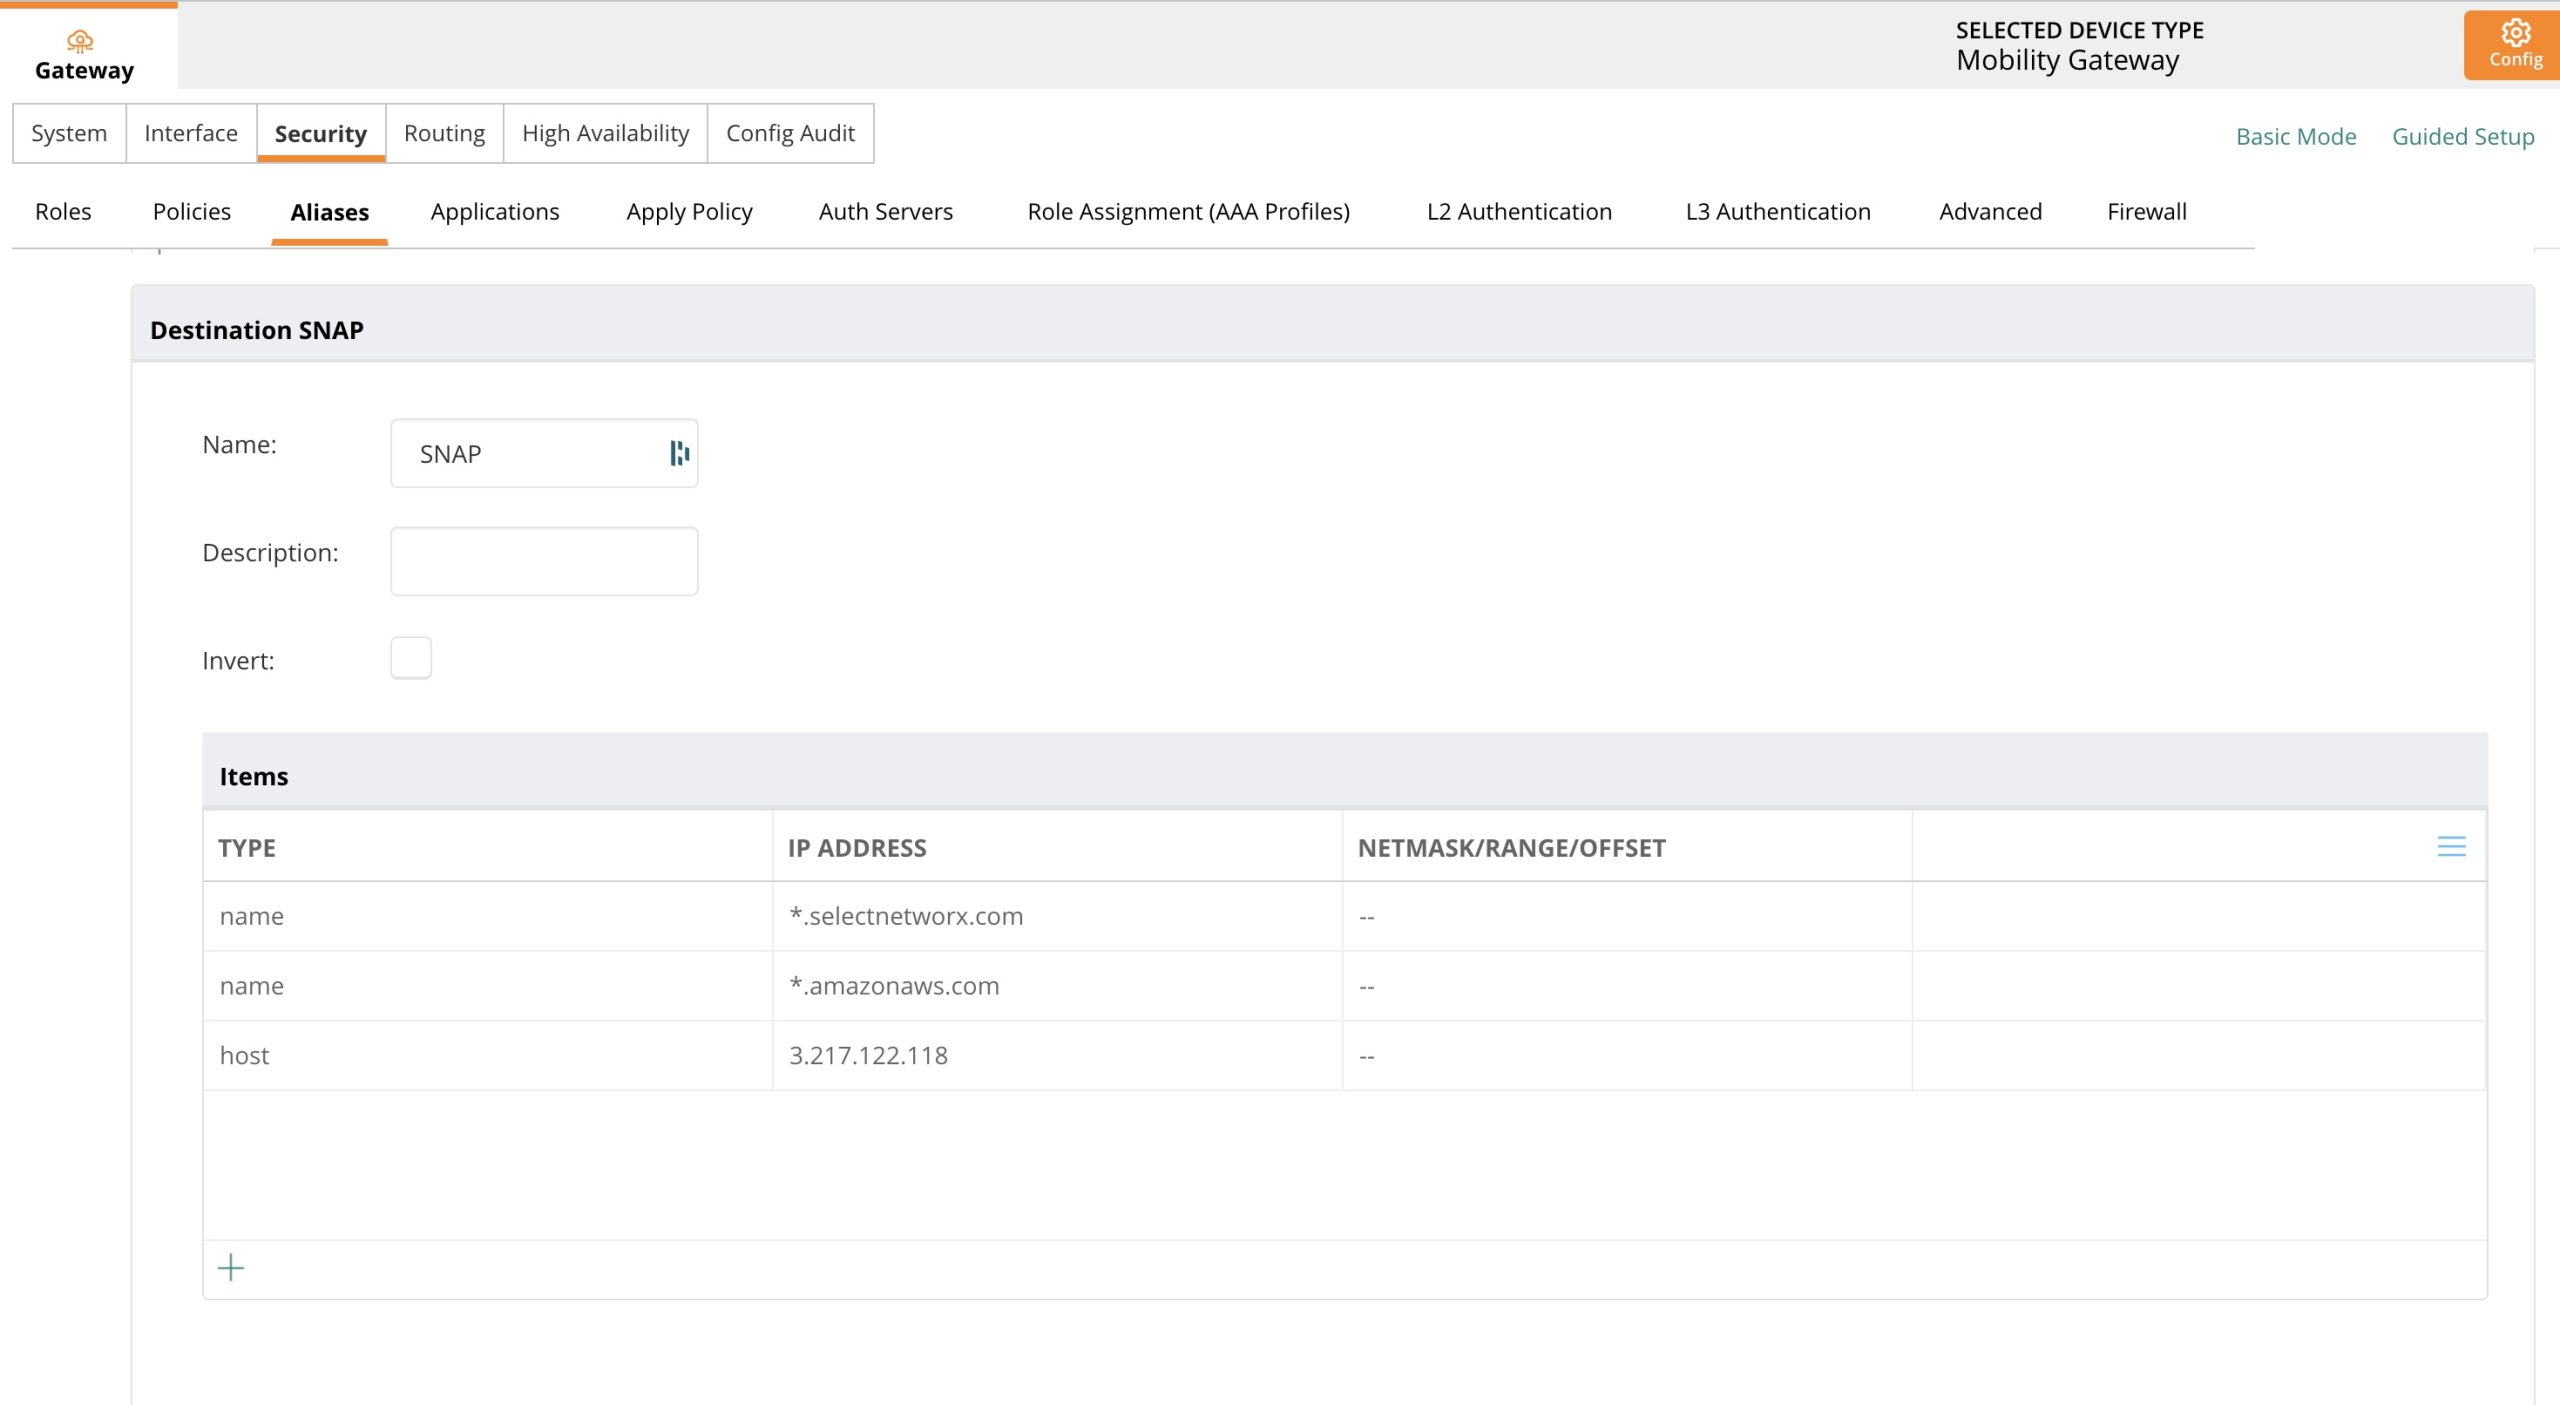Click into the Description input field
2560x1405 pixels.
point(544,561)
